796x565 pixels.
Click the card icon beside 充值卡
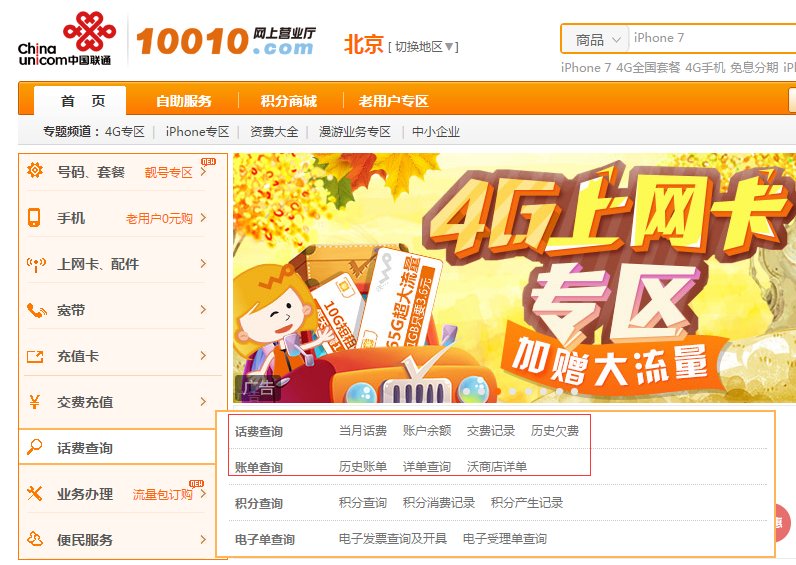[x=35, y=357]
